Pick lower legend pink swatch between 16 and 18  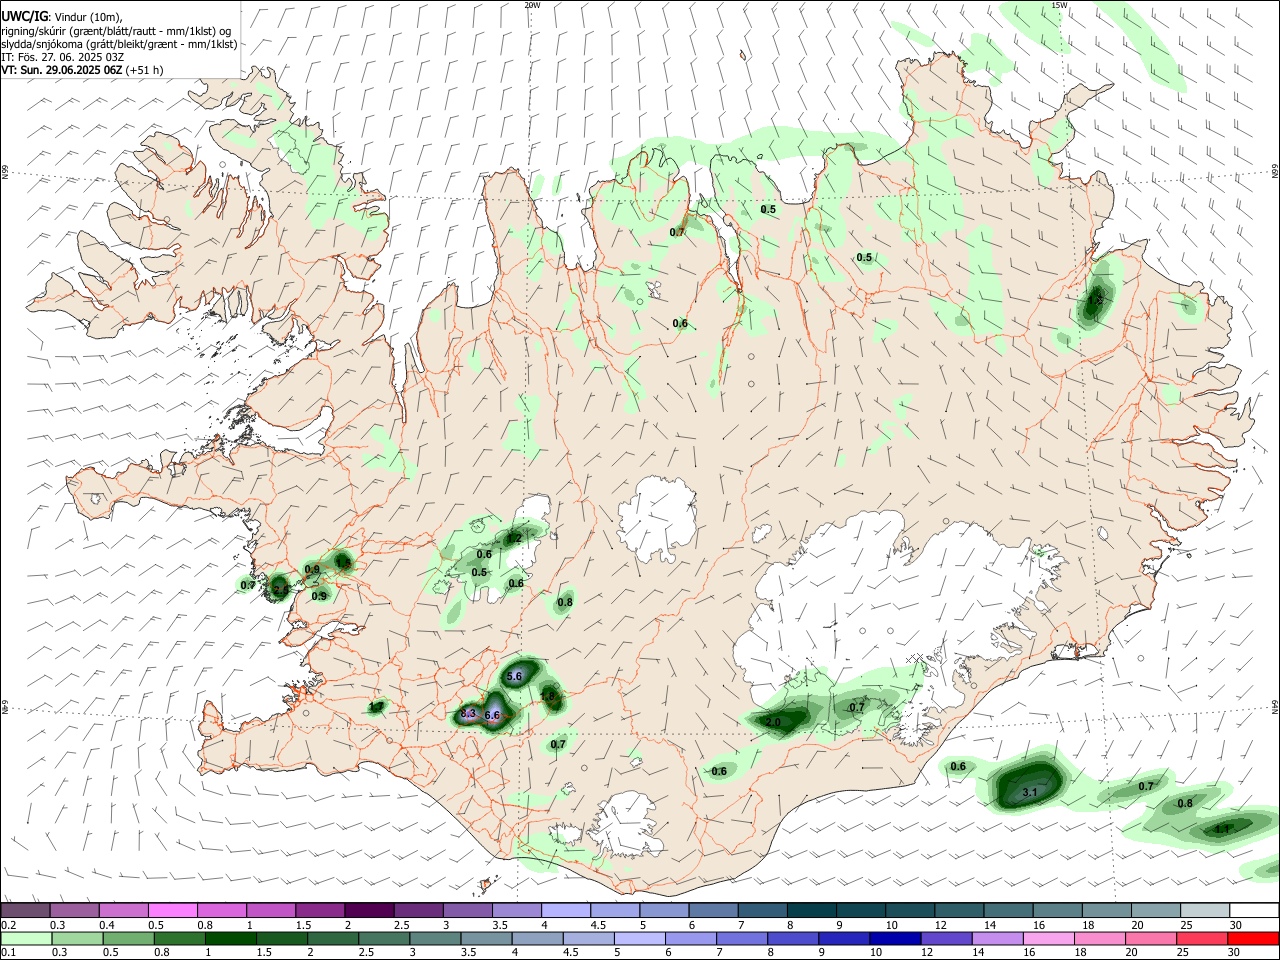1048,938
